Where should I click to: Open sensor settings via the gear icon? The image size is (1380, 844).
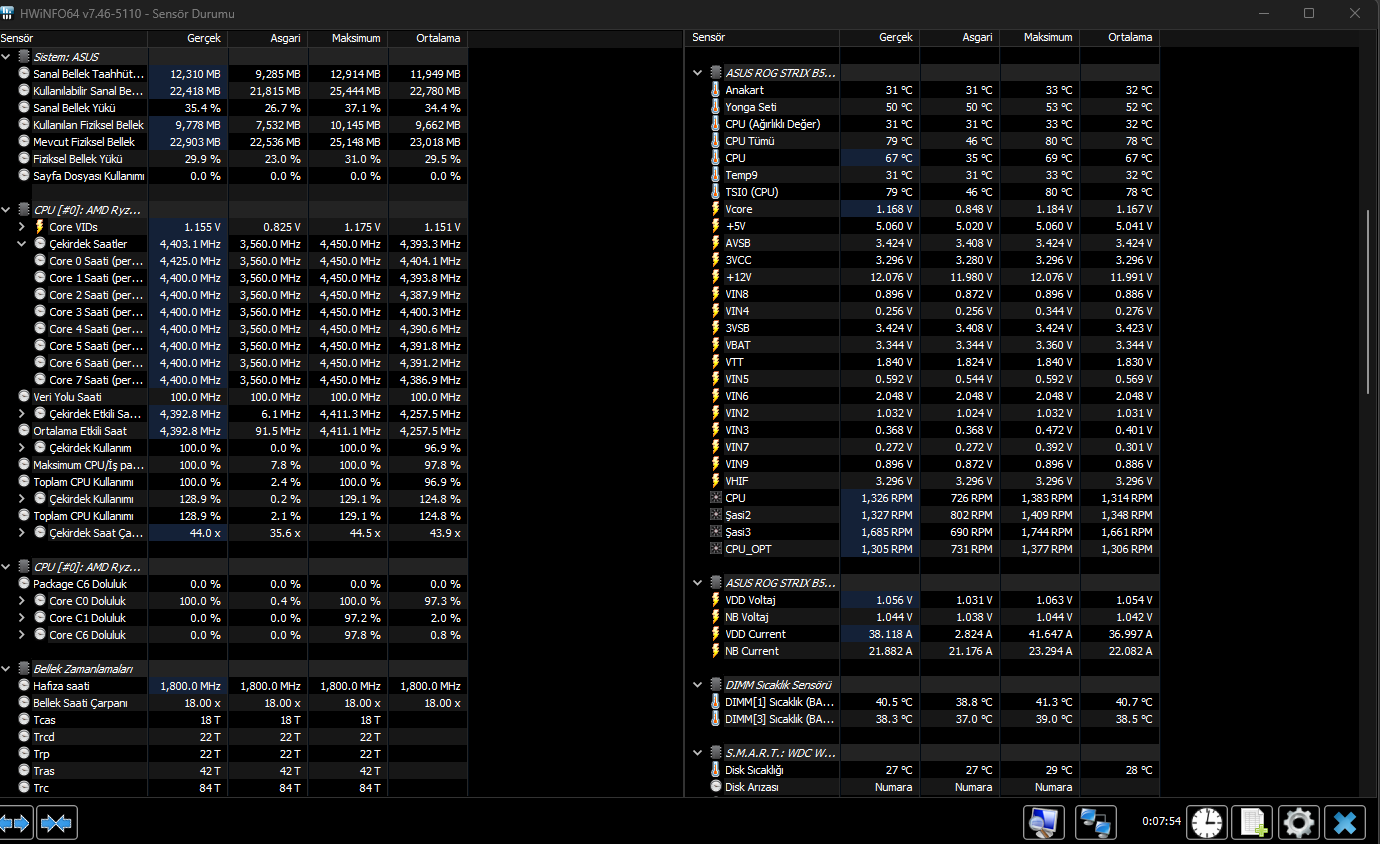(x=1299, y=823)
